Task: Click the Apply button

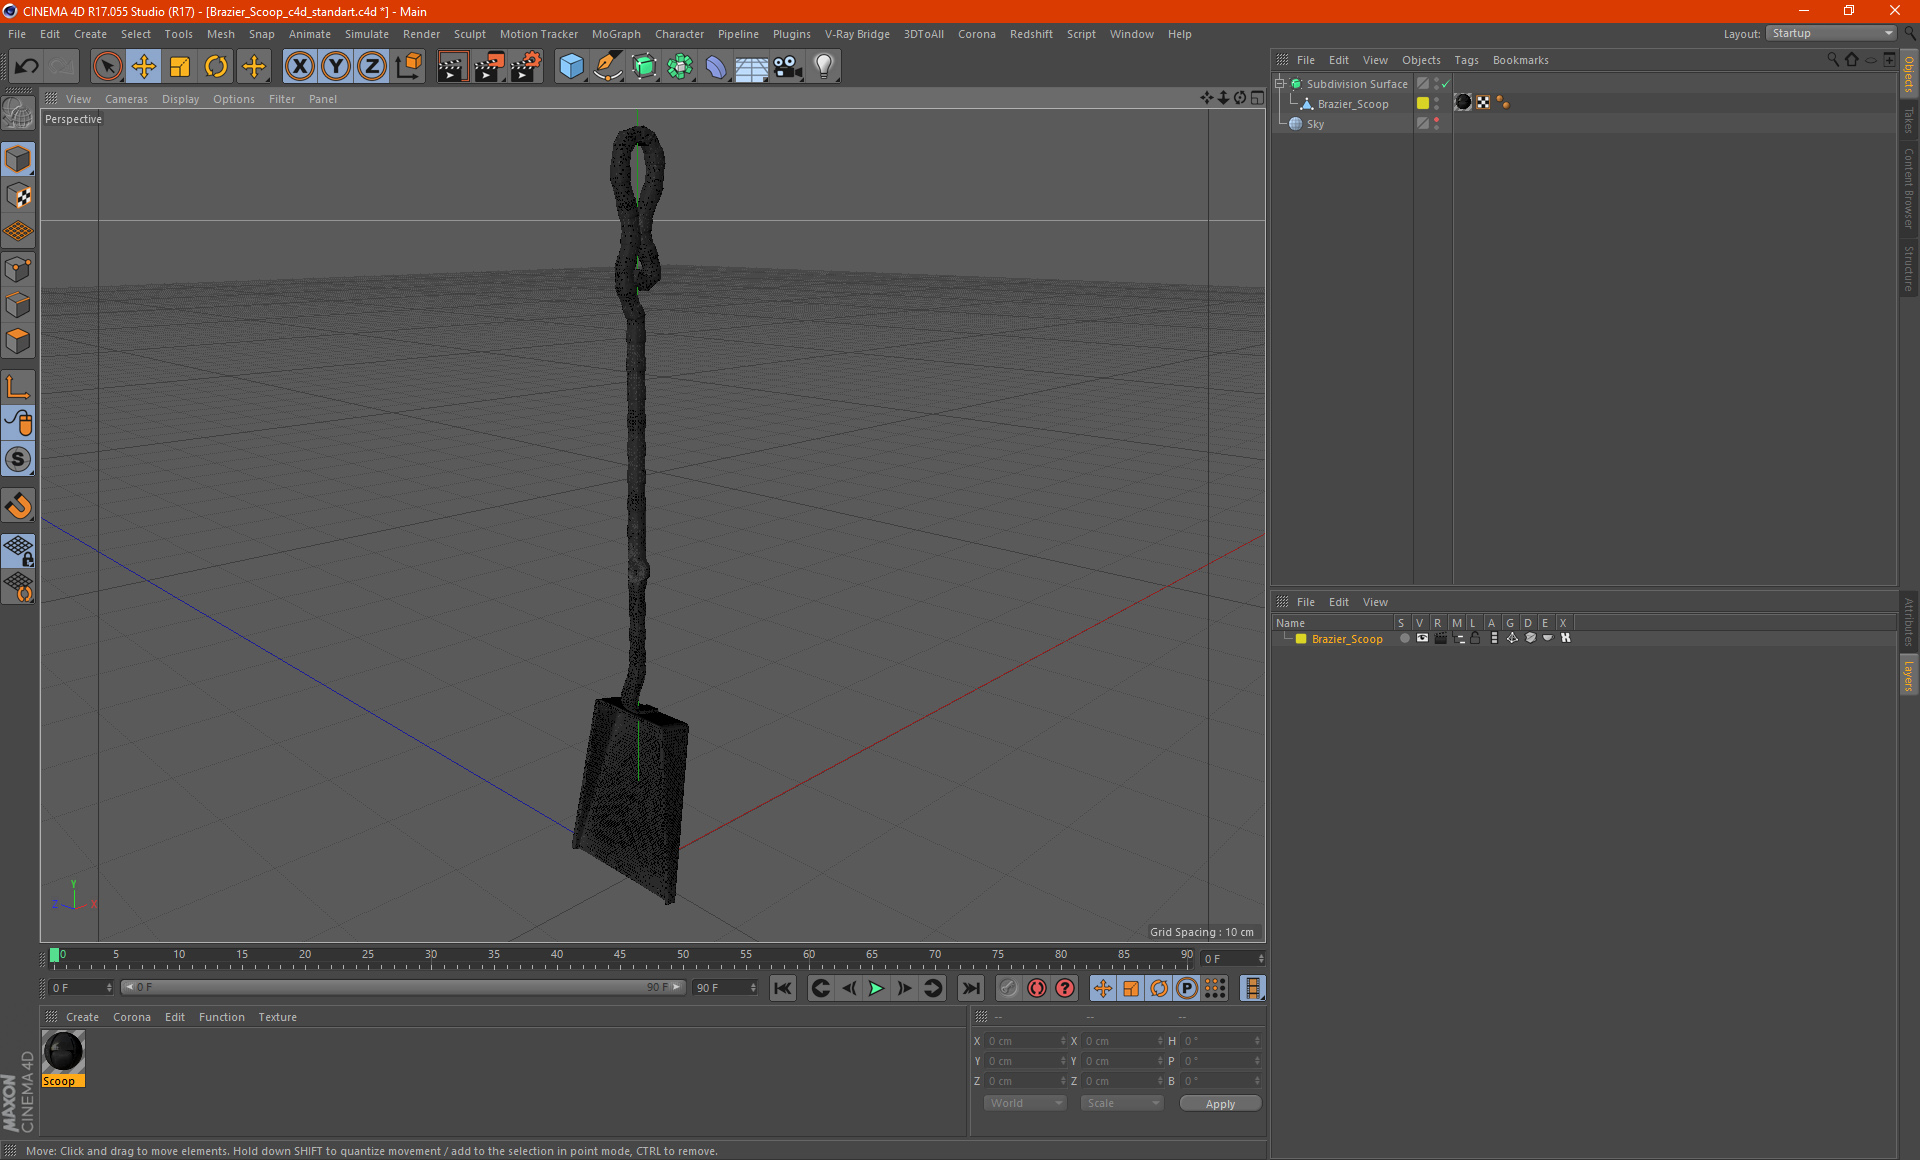Action: point(1220,1104)
